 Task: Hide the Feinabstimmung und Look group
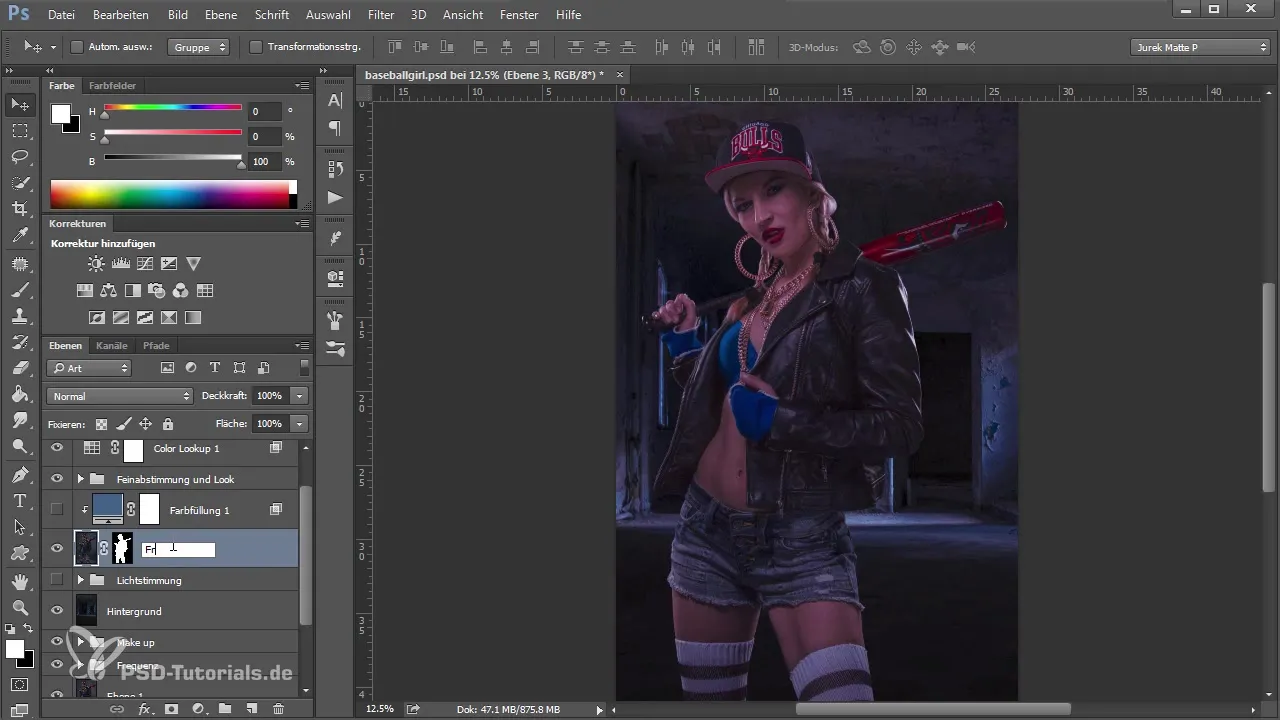tap(57, 479)
